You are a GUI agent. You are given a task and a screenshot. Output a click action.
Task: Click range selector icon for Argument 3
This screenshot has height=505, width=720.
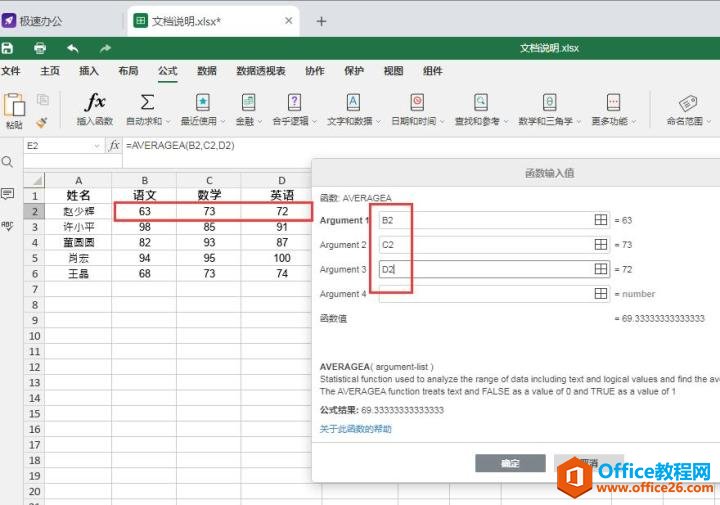click(x=601, y=269)
